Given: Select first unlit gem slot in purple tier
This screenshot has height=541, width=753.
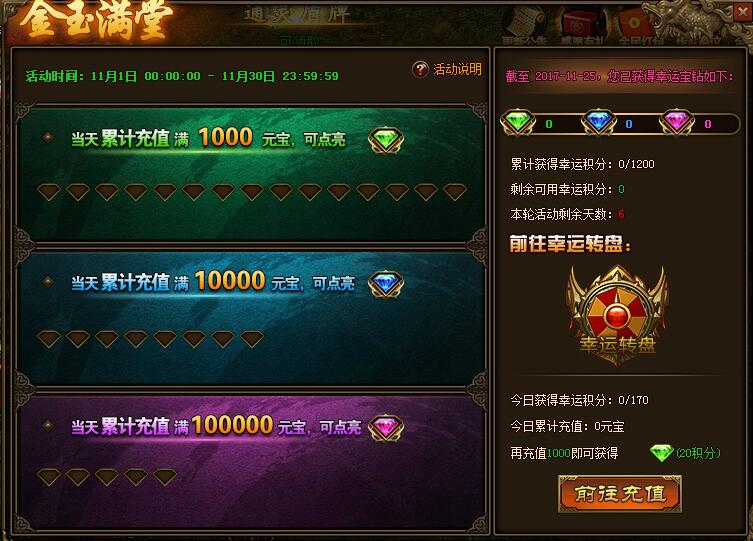Looking at the screenshot, I should 49,477.
